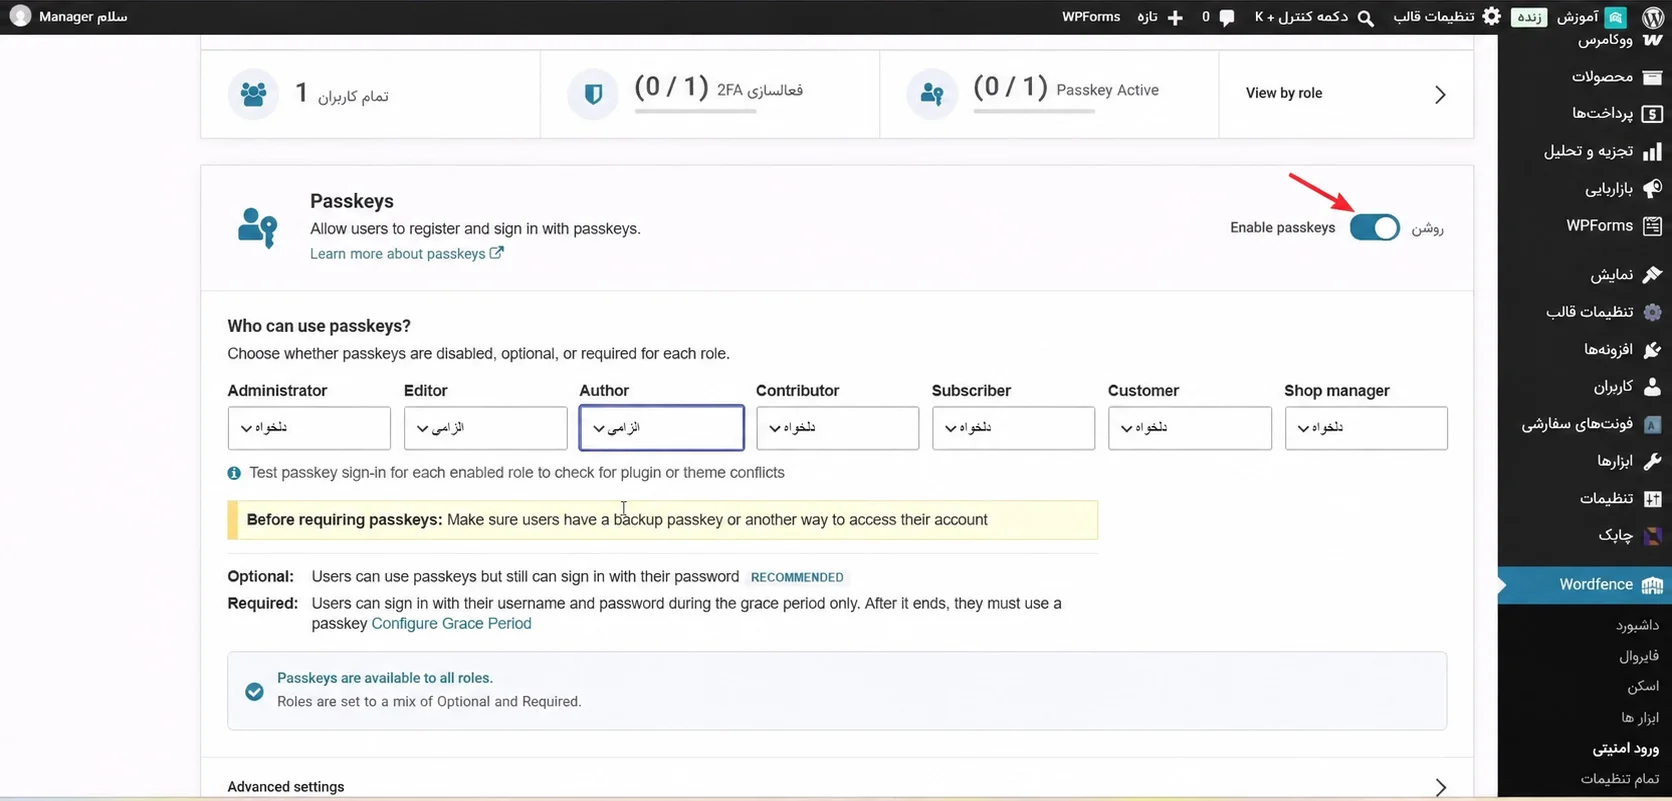
Task: Click Passkeys are available to all roles text
Action: [385, 678]
